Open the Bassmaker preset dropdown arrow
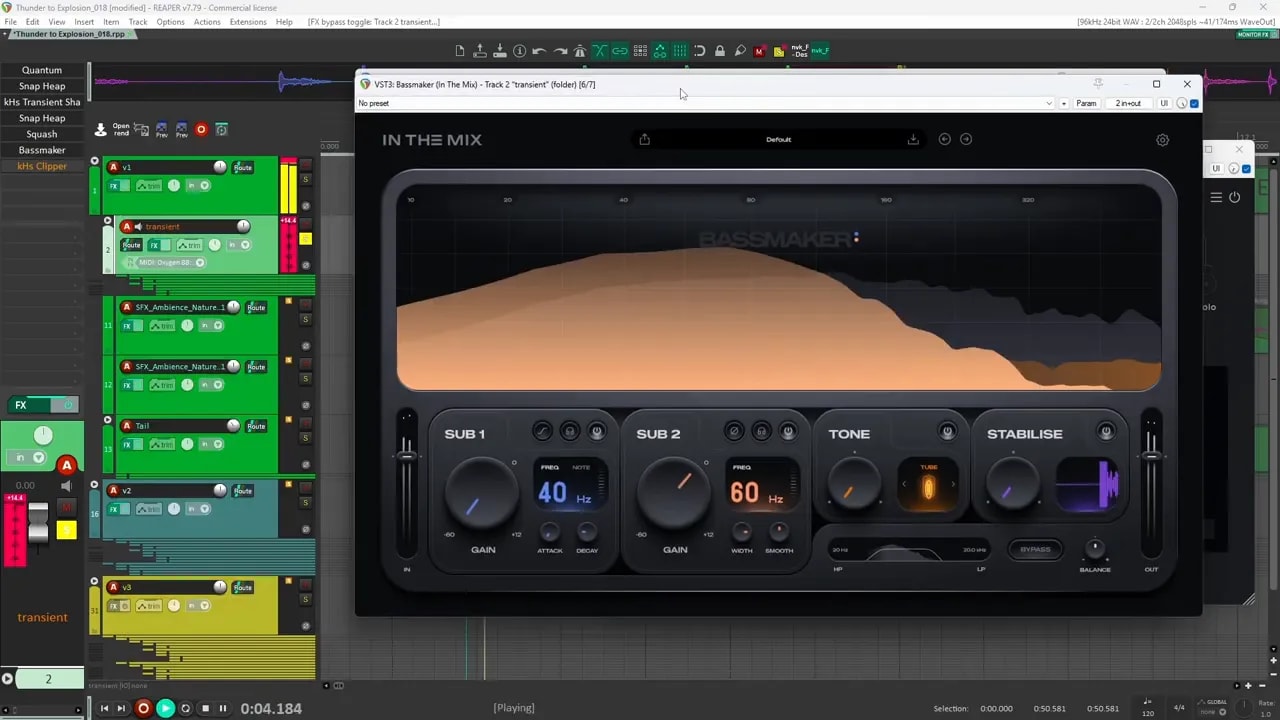The width and height of the screenshot is (1280, 720). [x=1049, y=103]
